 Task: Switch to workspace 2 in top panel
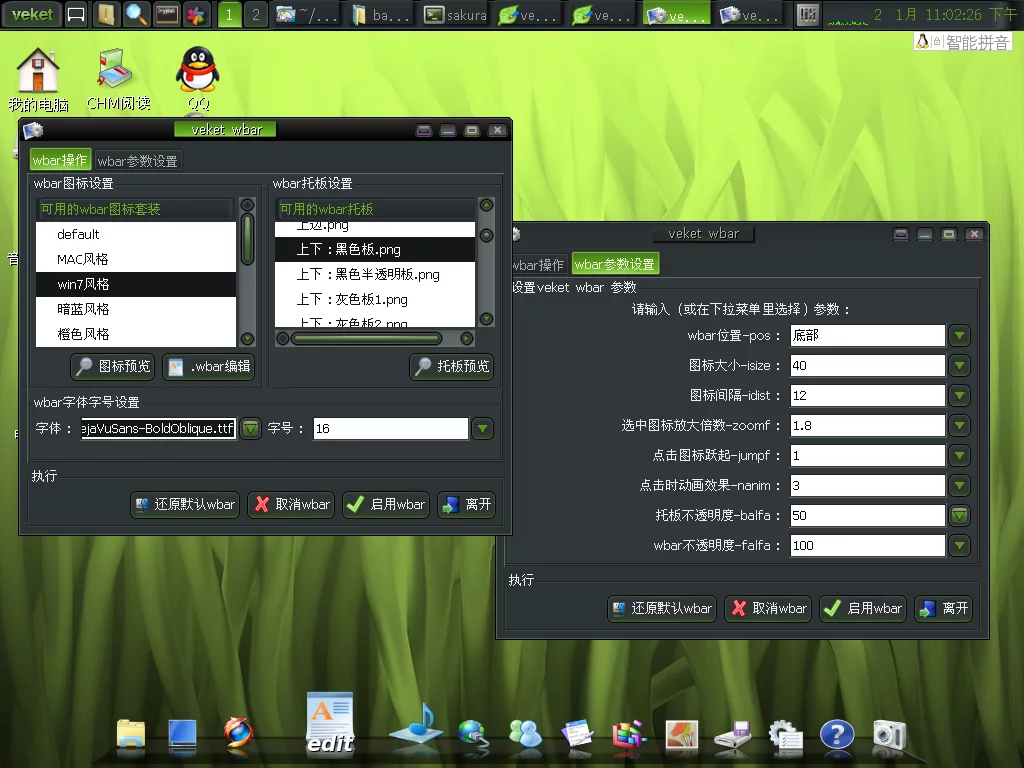tap(256, 14)
